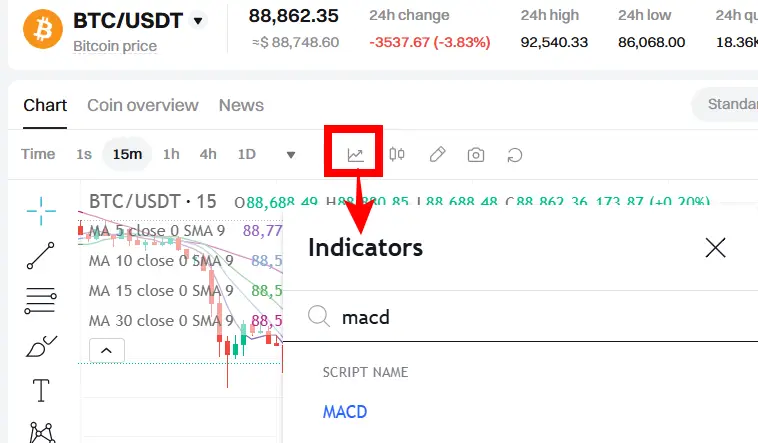Click the MACD script result
This screenshot has height=443, width=758.
345,412
